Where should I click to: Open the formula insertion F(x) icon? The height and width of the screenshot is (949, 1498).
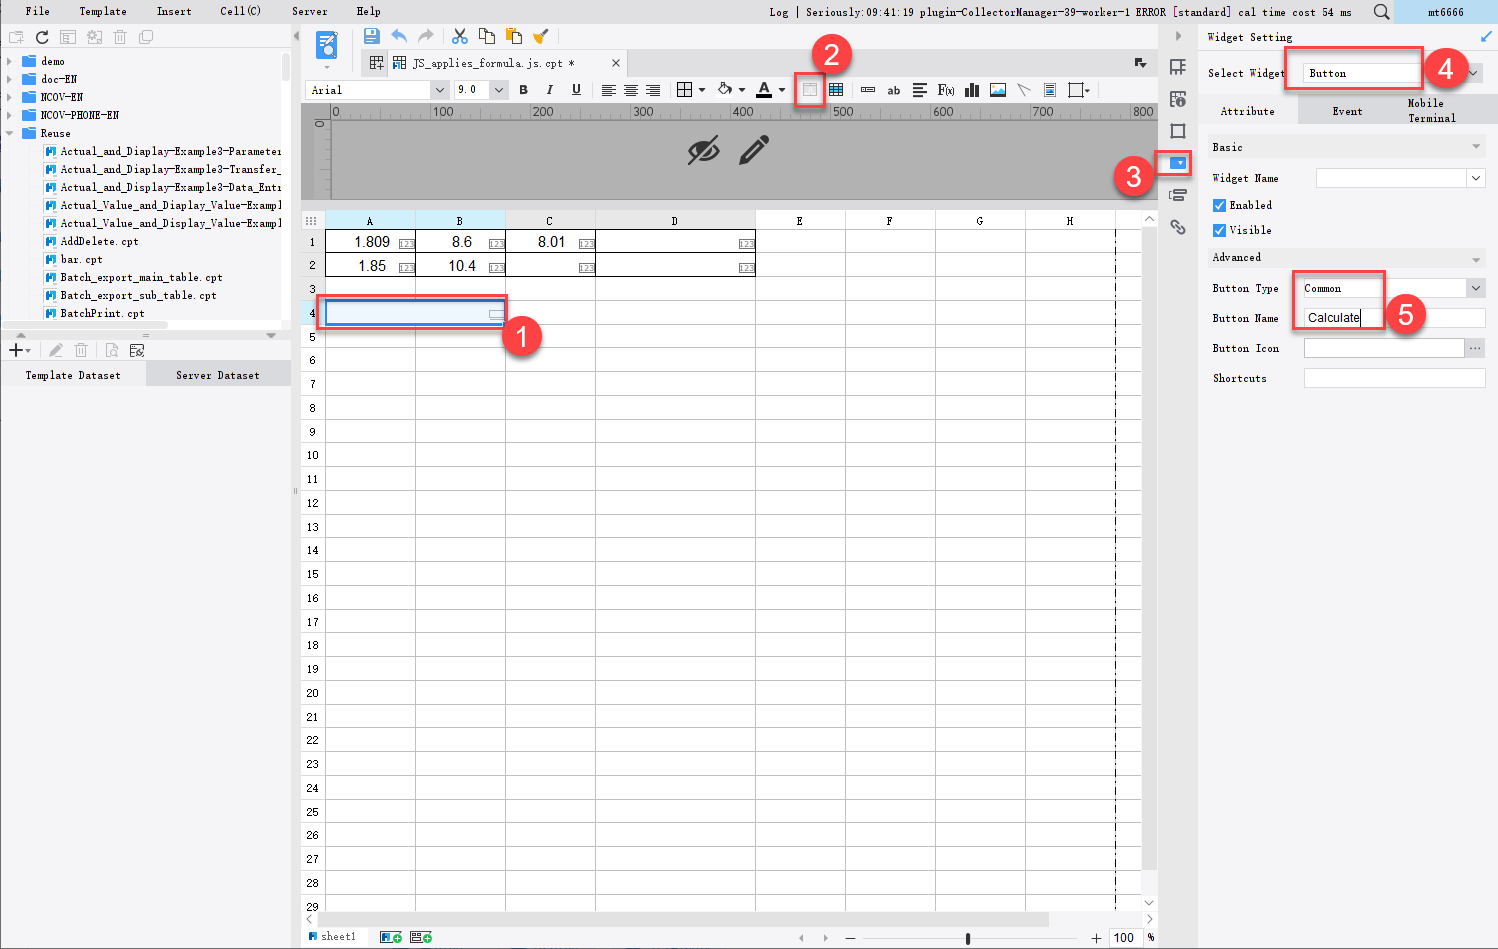[x=946, y=90]
